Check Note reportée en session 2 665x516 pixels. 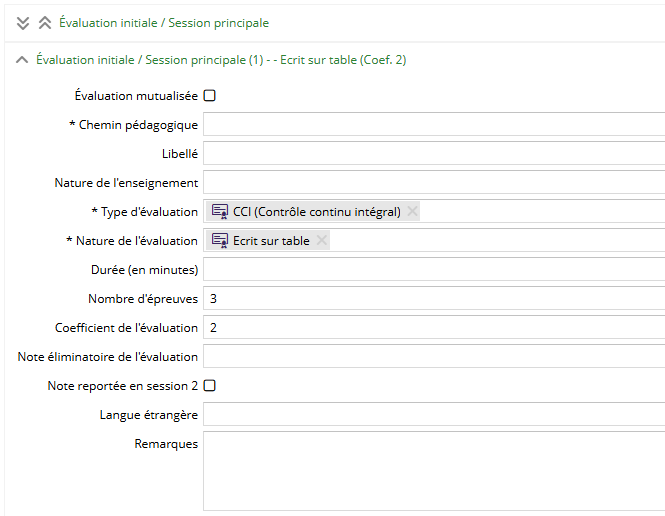tap(210, 386)
